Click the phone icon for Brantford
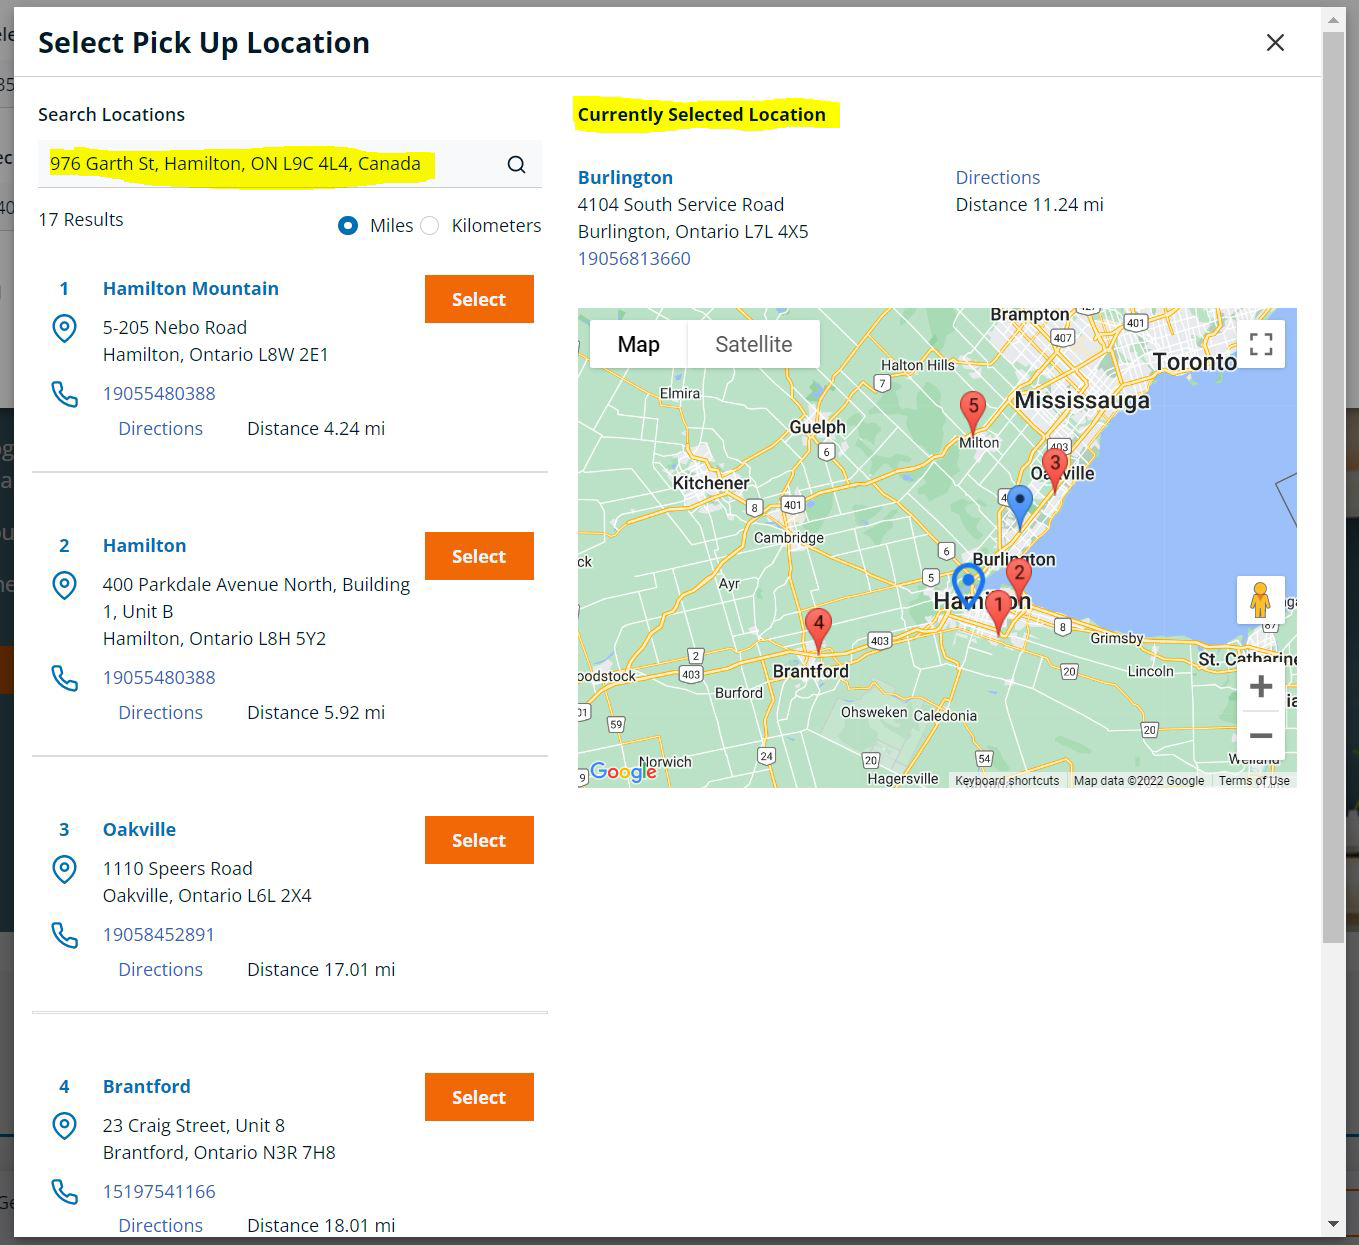The image size is (1359, 1245). [64, 1192]
